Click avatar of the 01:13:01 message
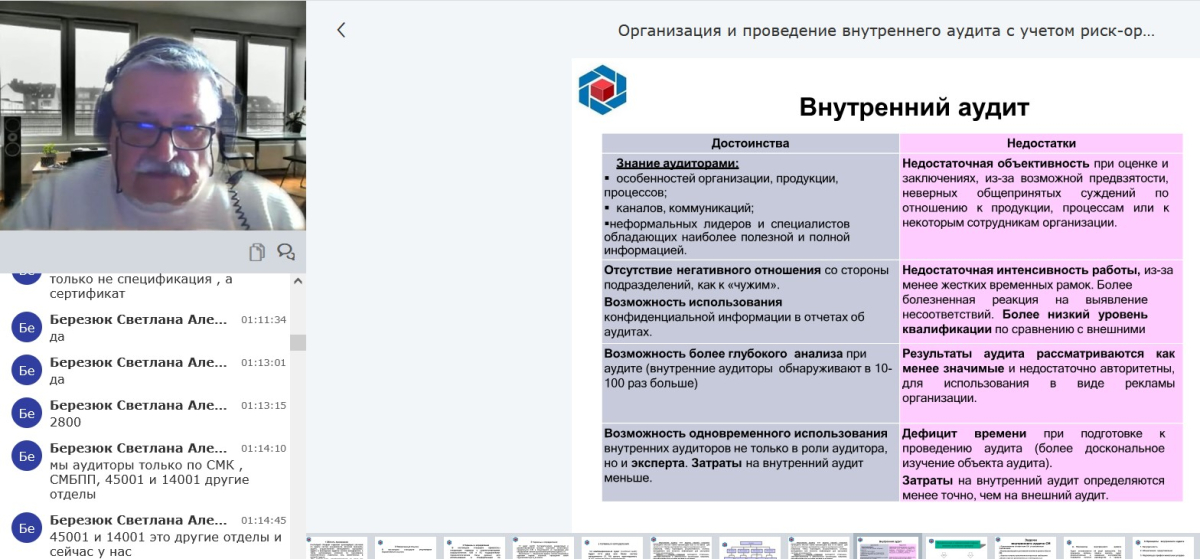 (x=26, y=369)
